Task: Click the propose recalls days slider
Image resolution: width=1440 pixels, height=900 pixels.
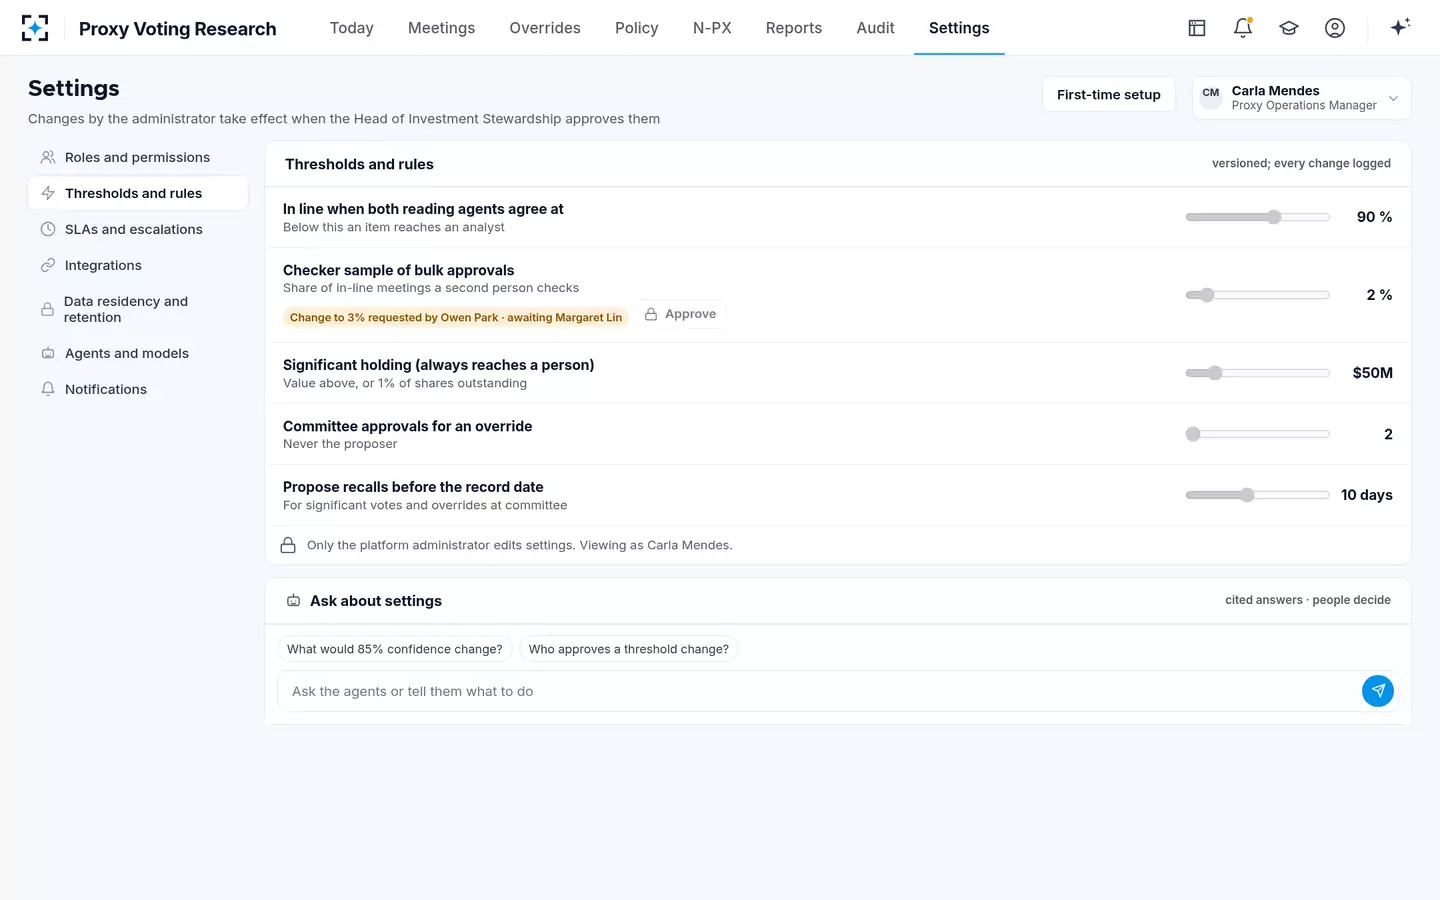Action: tap(1258, 495)
